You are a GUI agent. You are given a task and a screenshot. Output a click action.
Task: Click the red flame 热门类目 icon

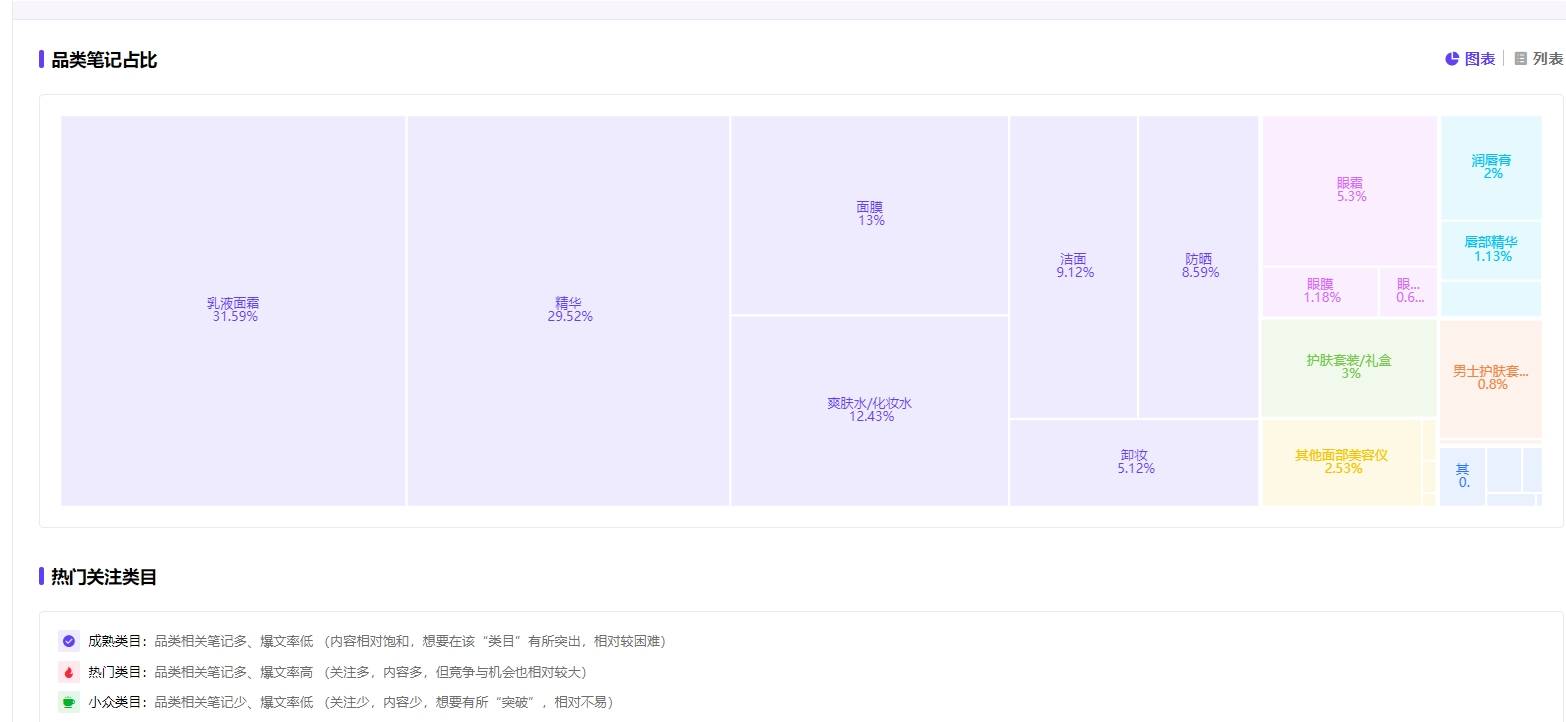point(69,672)
